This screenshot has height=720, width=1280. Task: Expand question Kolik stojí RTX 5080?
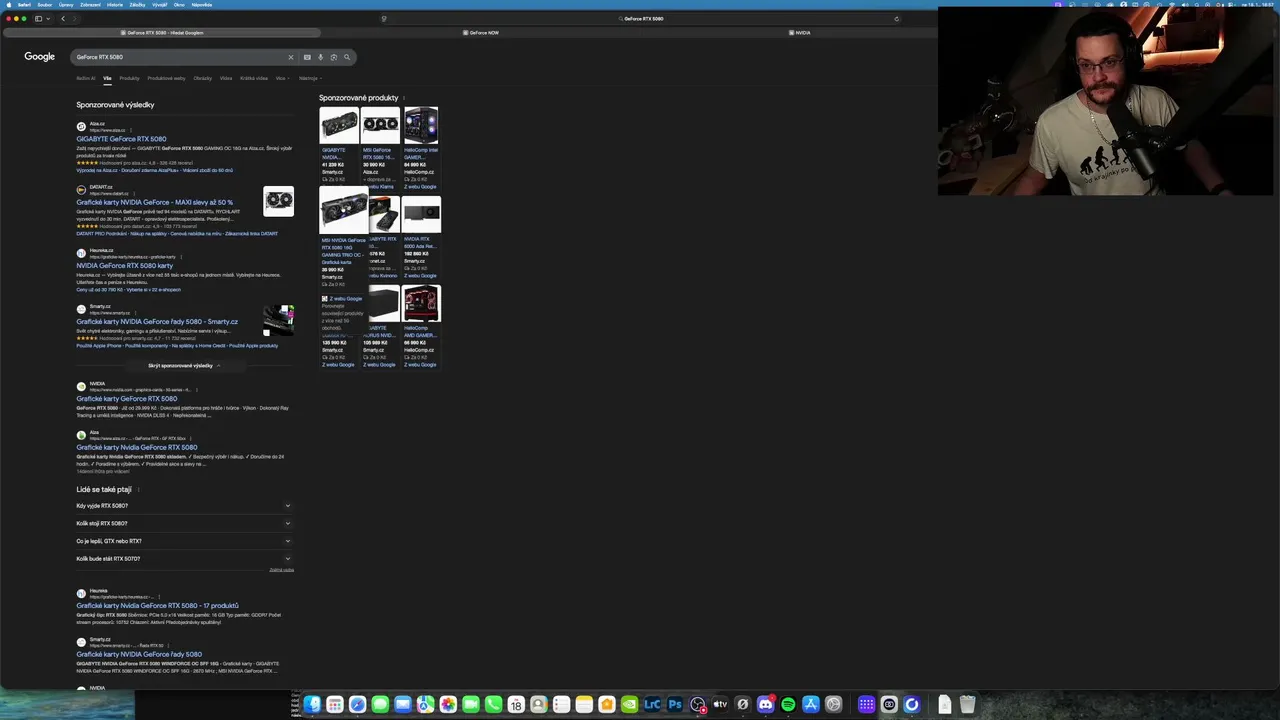pos(184,523)
